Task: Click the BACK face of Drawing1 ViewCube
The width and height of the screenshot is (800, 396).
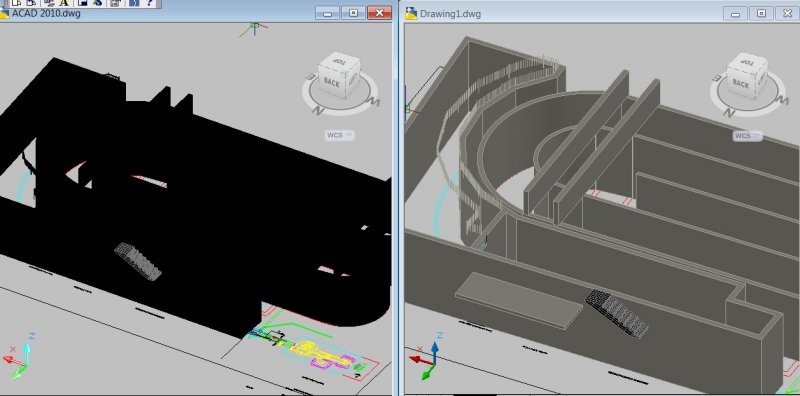Action: (x=740, y=82)
